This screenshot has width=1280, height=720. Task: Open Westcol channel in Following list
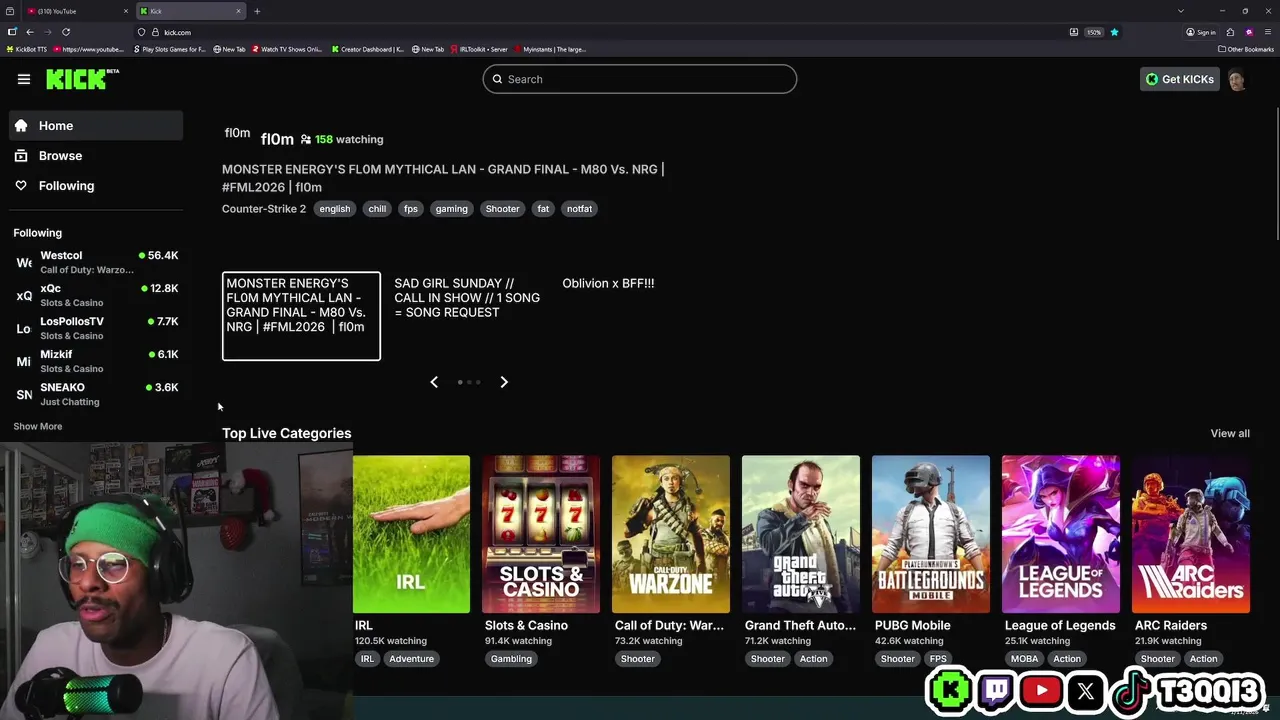pos(96,262)
